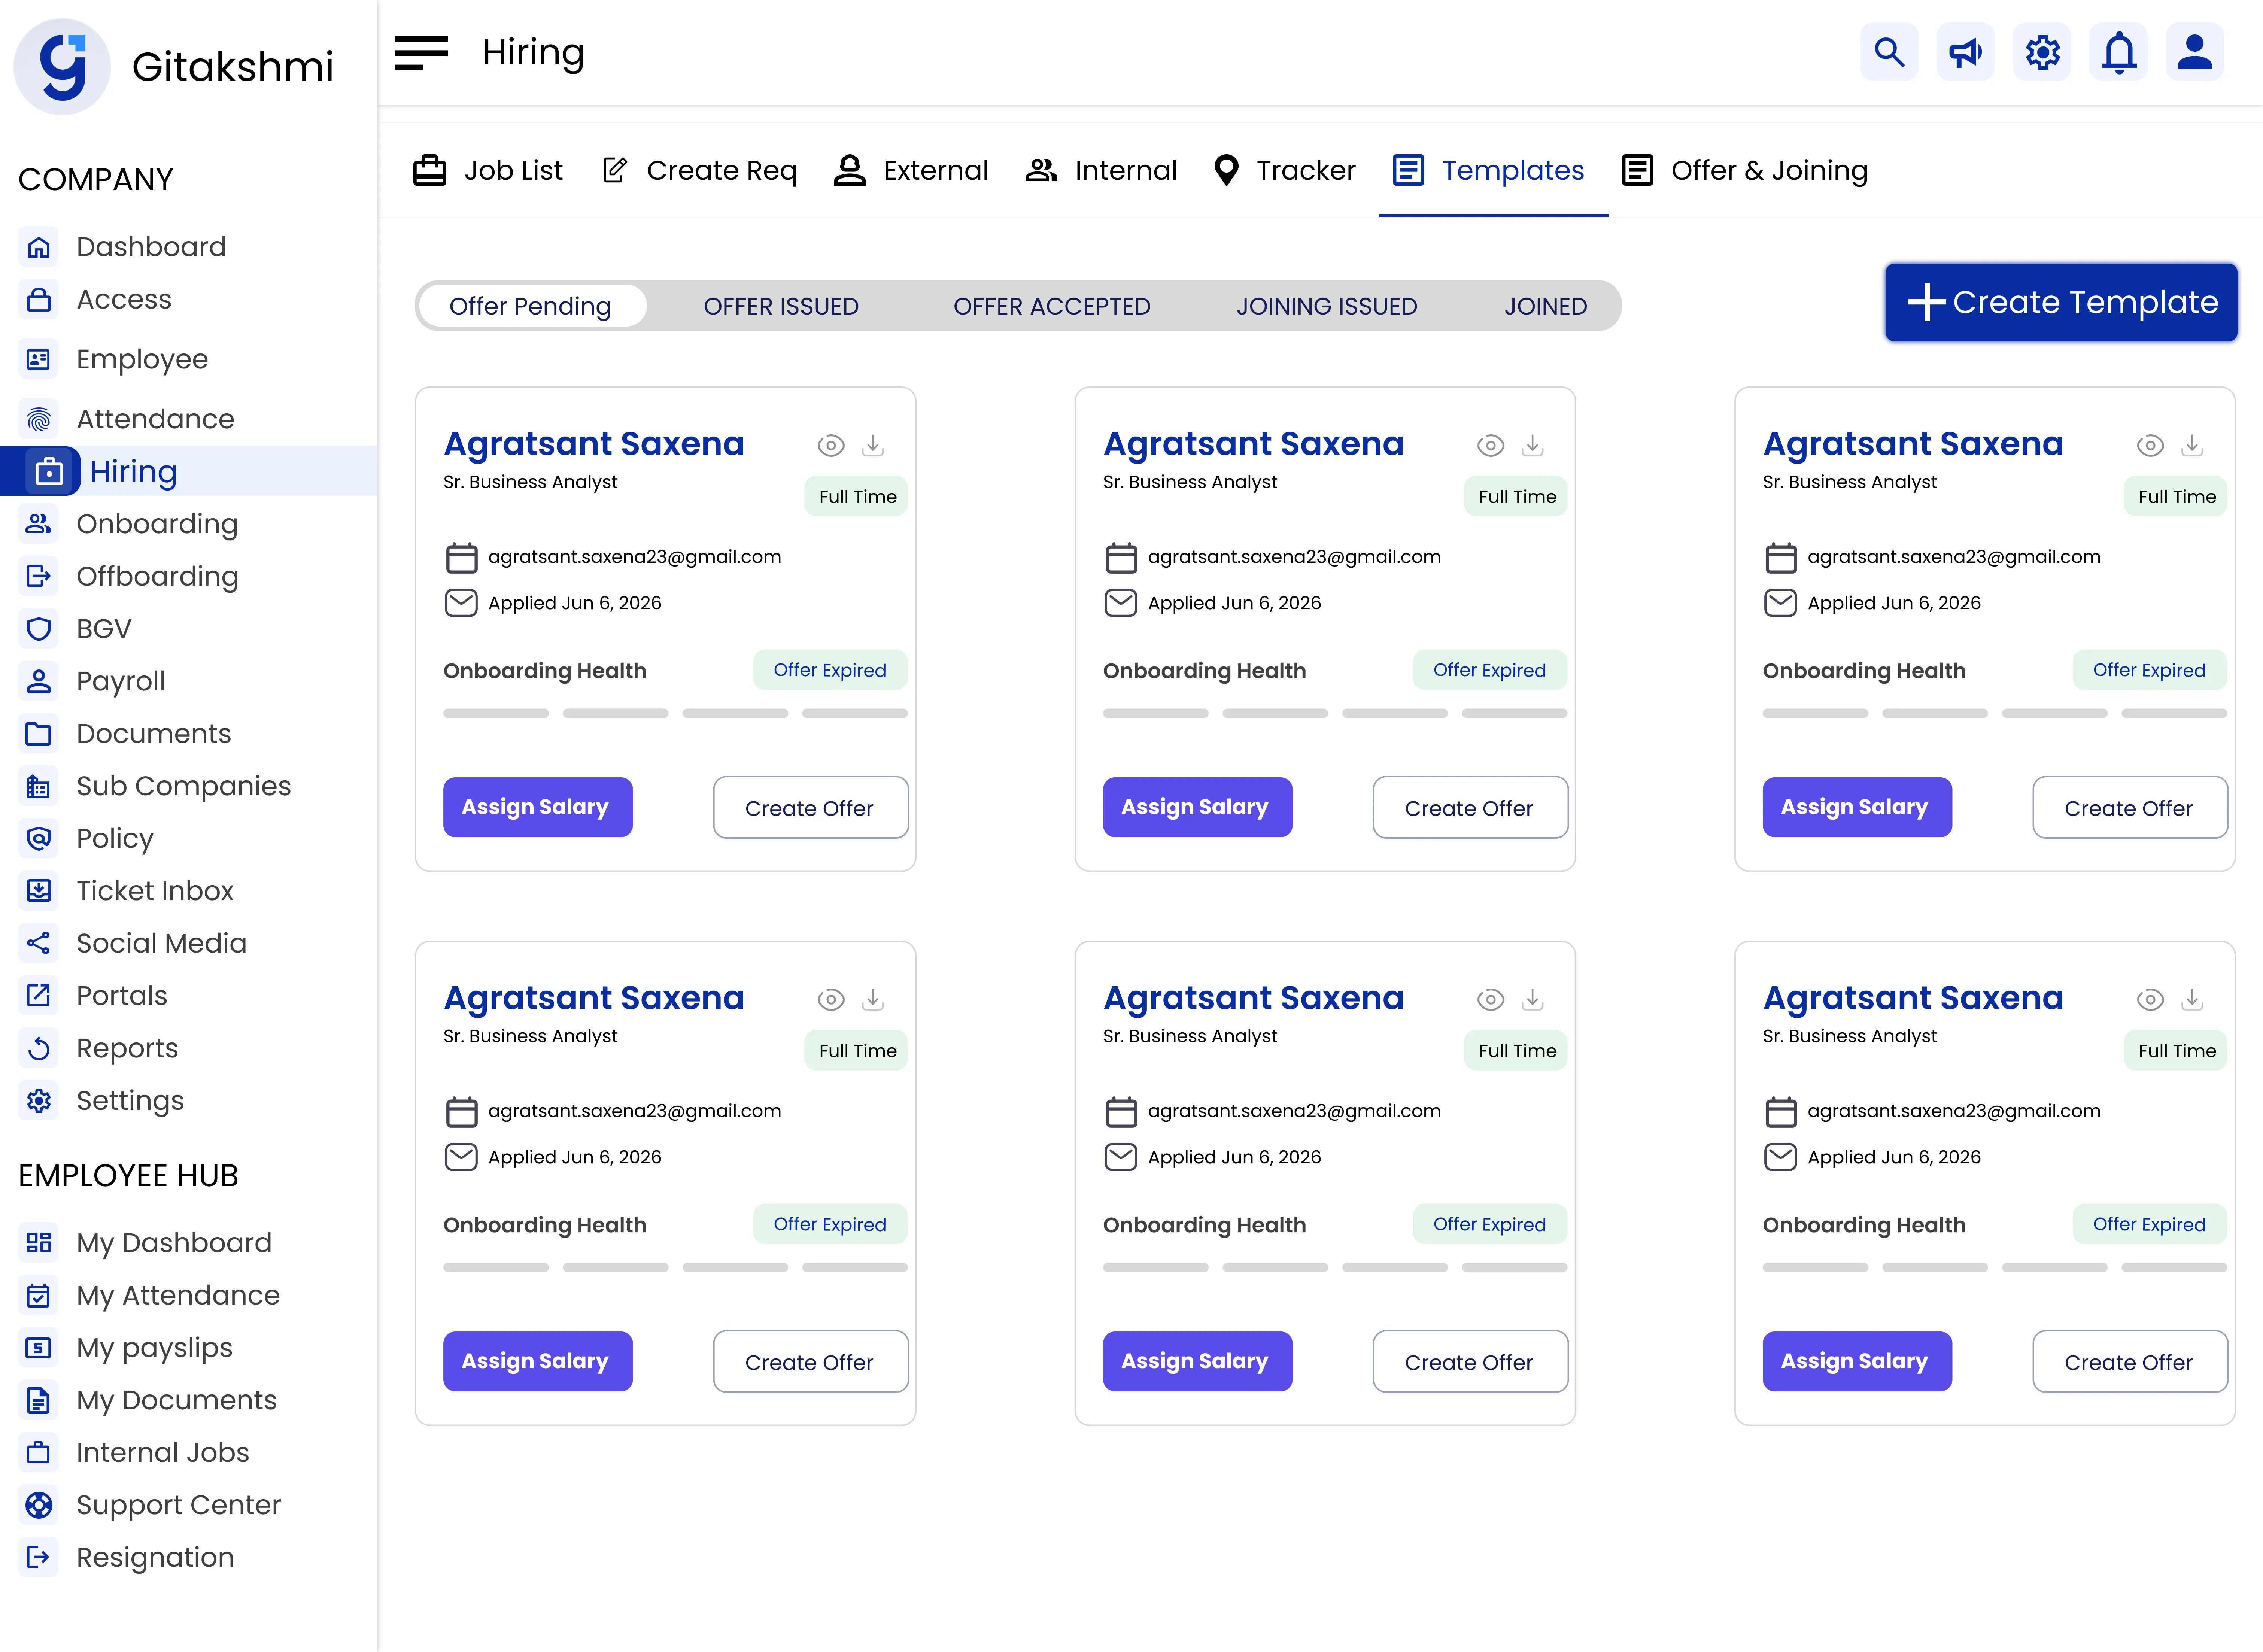
Task: Click the Reports icon in sidebar
Action: tap(39, 1048)
